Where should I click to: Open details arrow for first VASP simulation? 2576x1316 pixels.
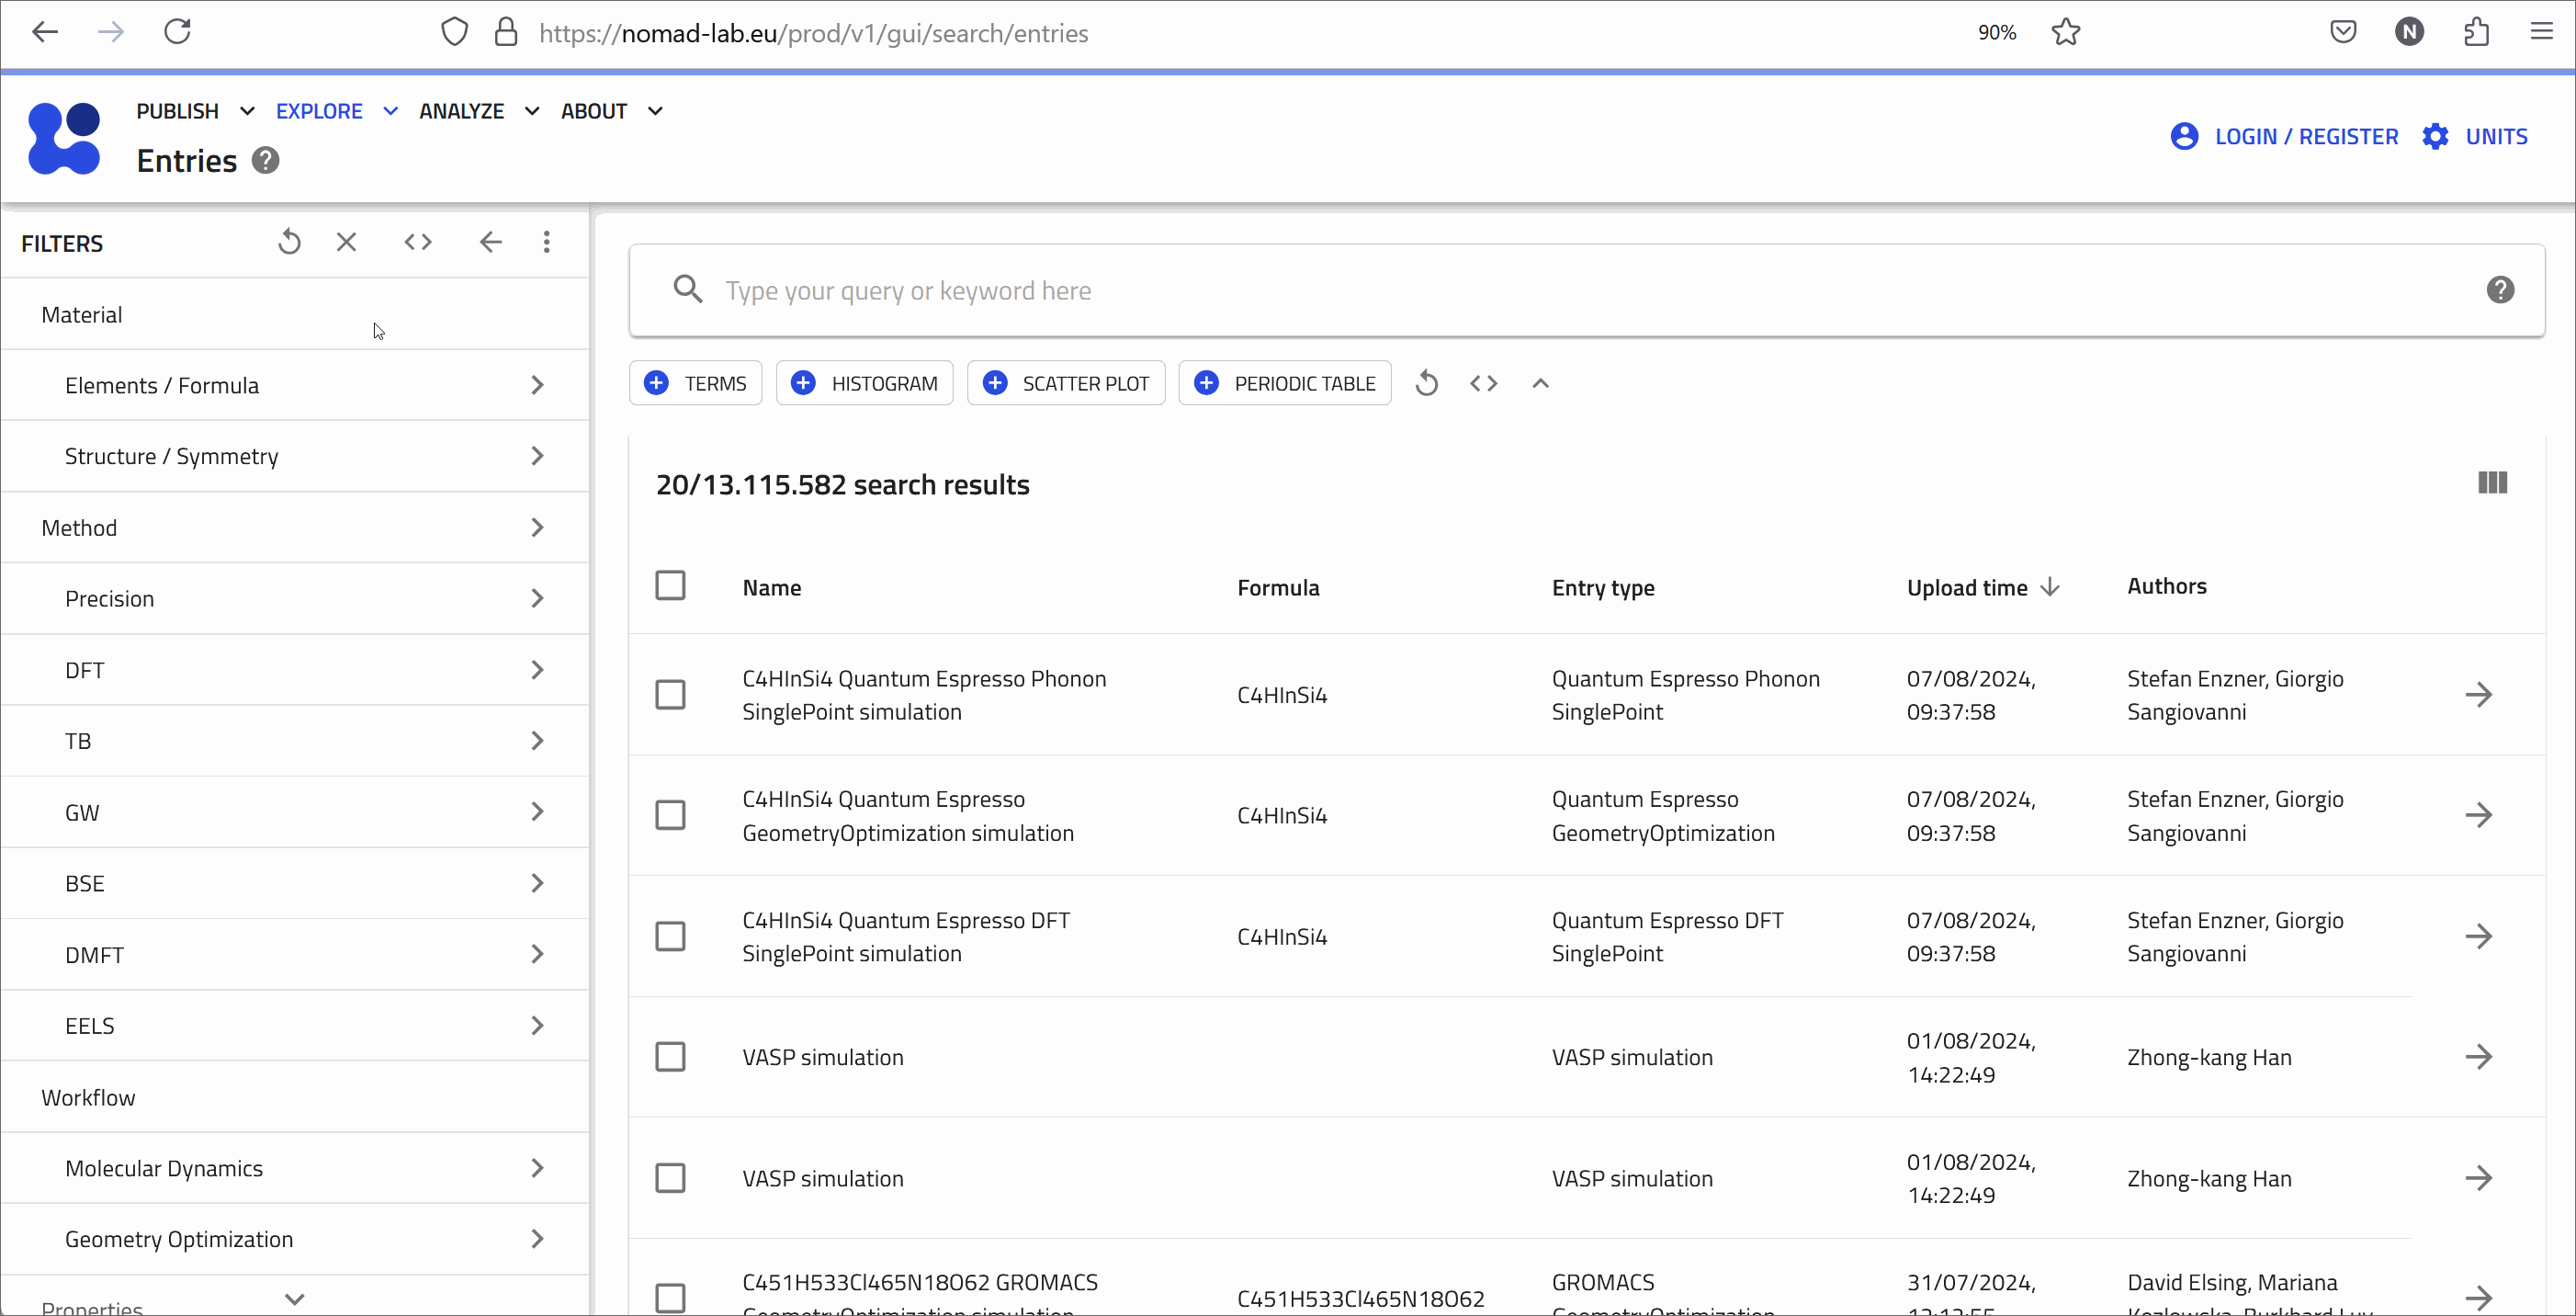[x=2479, y=1057]
